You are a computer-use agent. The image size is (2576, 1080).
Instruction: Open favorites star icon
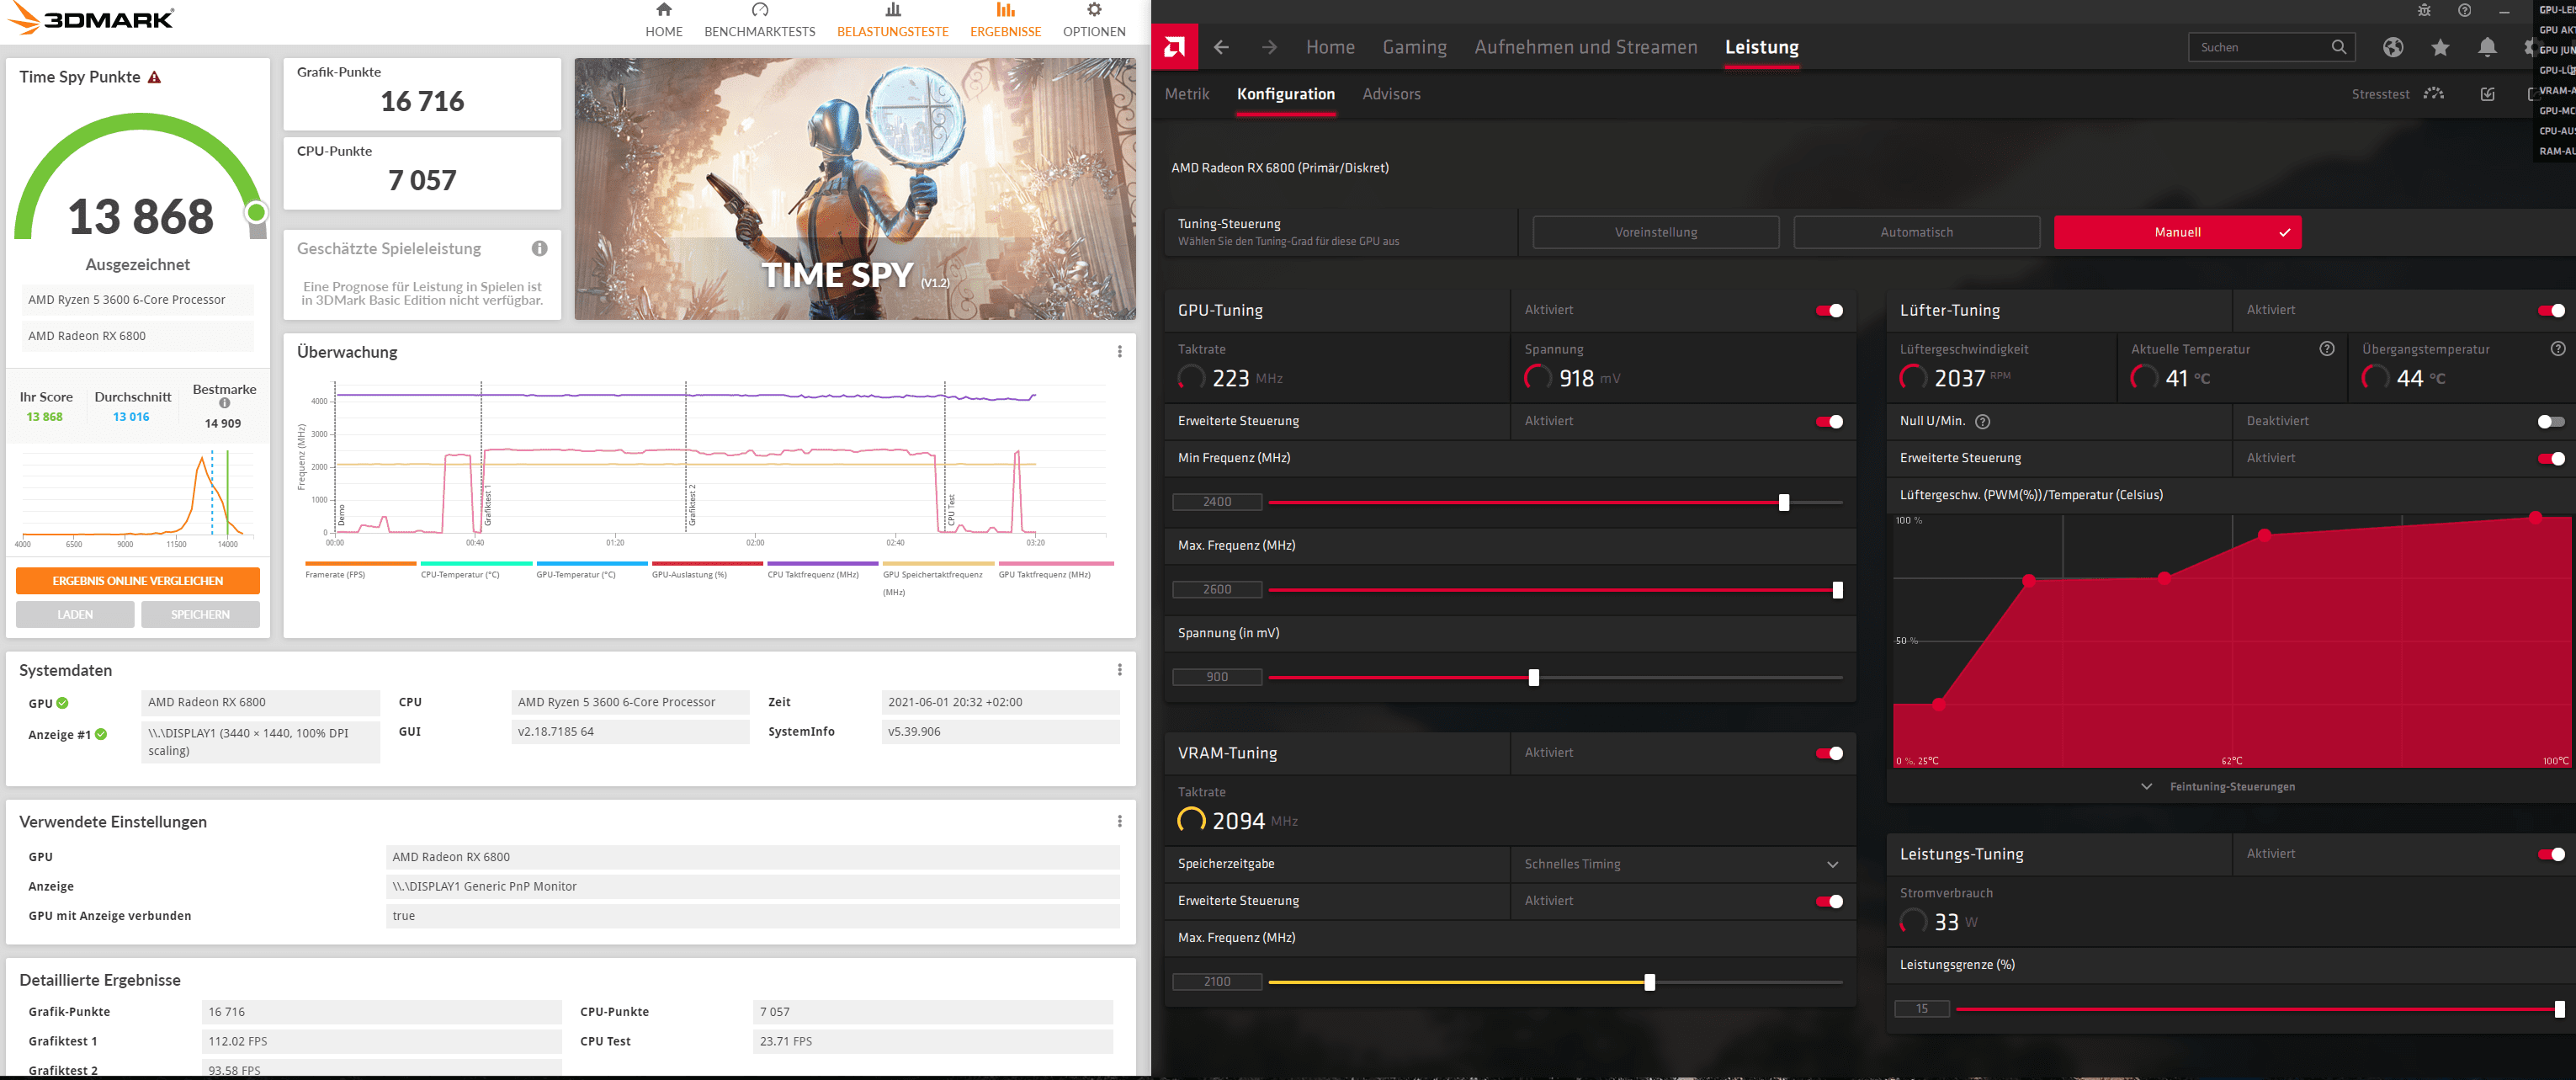[x=2440, y=47]
